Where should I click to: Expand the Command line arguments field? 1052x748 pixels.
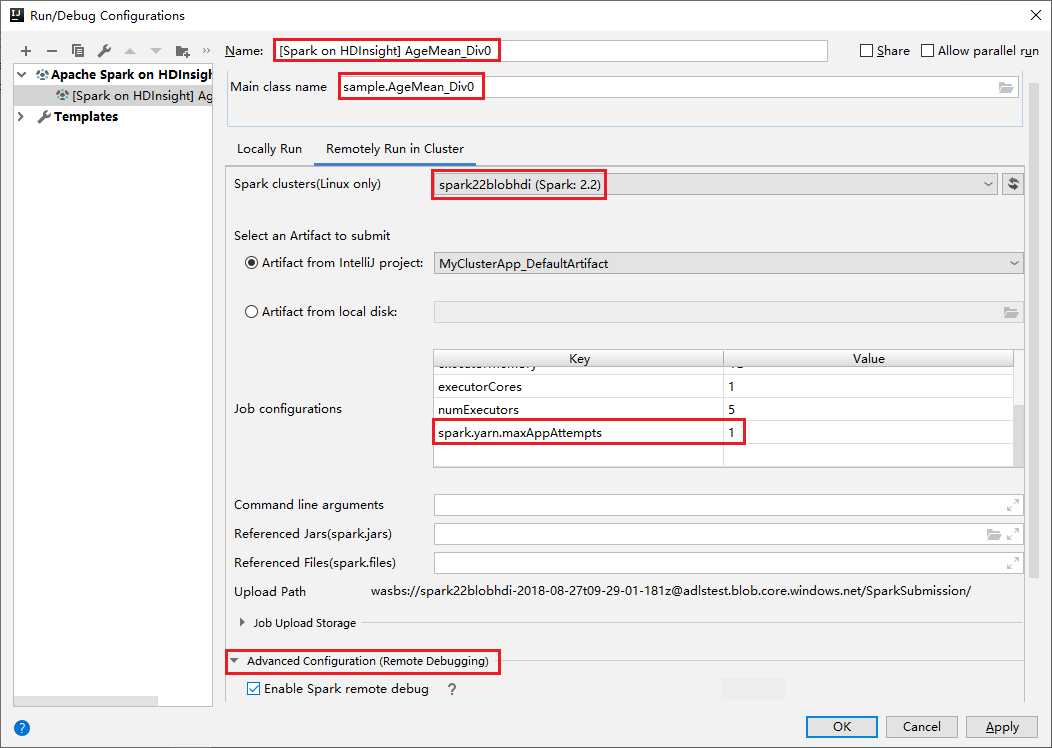[x=1013, y=505]
